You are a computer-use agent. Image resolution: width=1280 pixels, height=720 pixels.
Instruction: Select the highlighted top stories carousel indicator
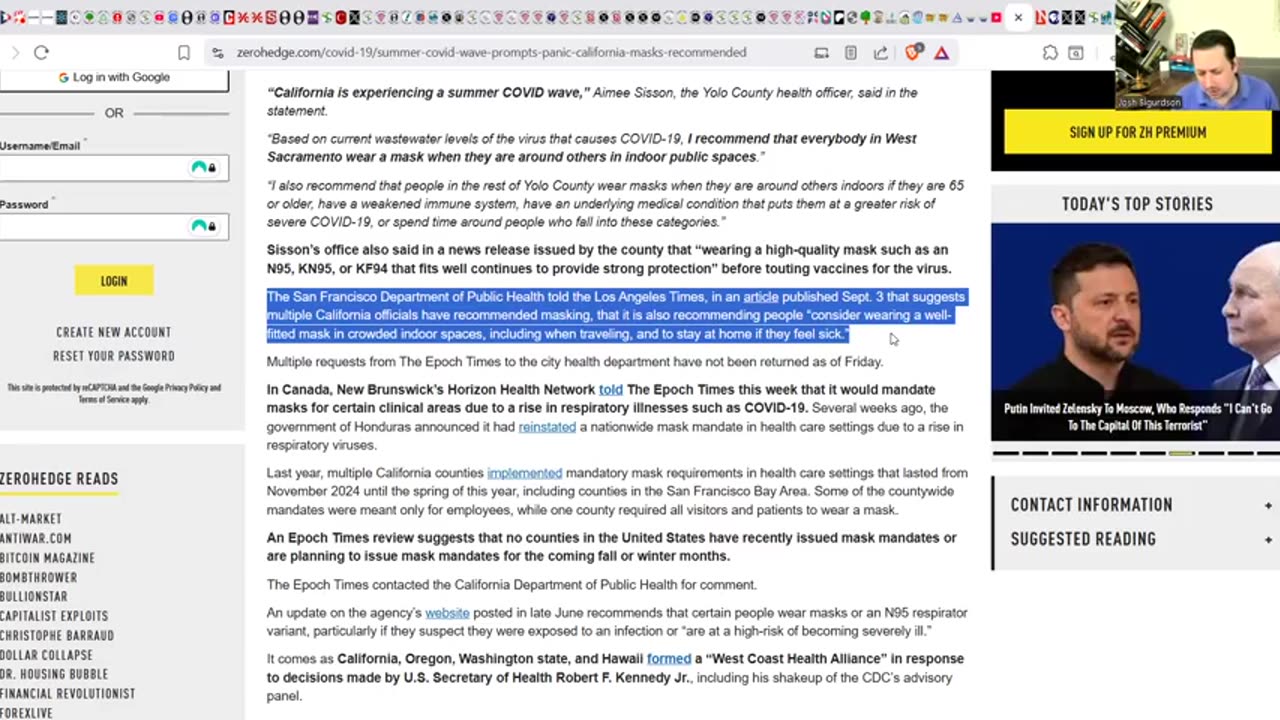1181,453
